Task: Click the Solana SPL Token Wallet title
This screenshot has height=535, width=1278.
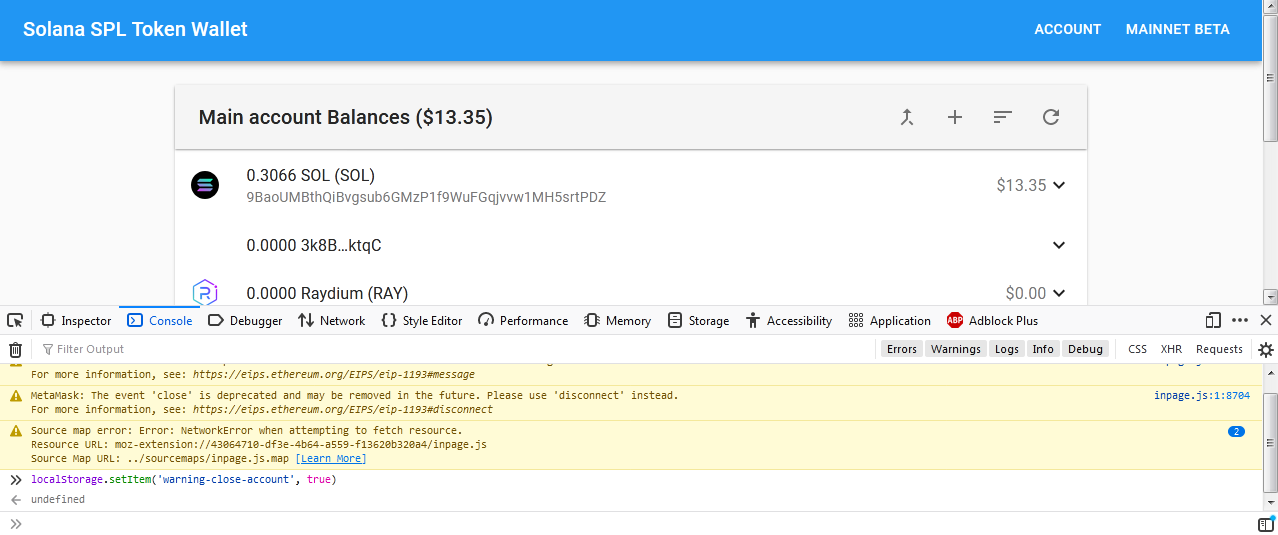Action: point(136,29)
